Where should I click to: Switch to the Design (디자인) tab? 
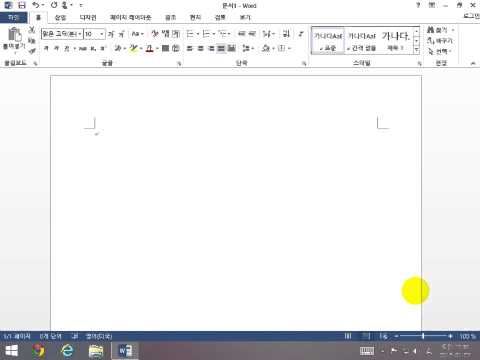88,17
